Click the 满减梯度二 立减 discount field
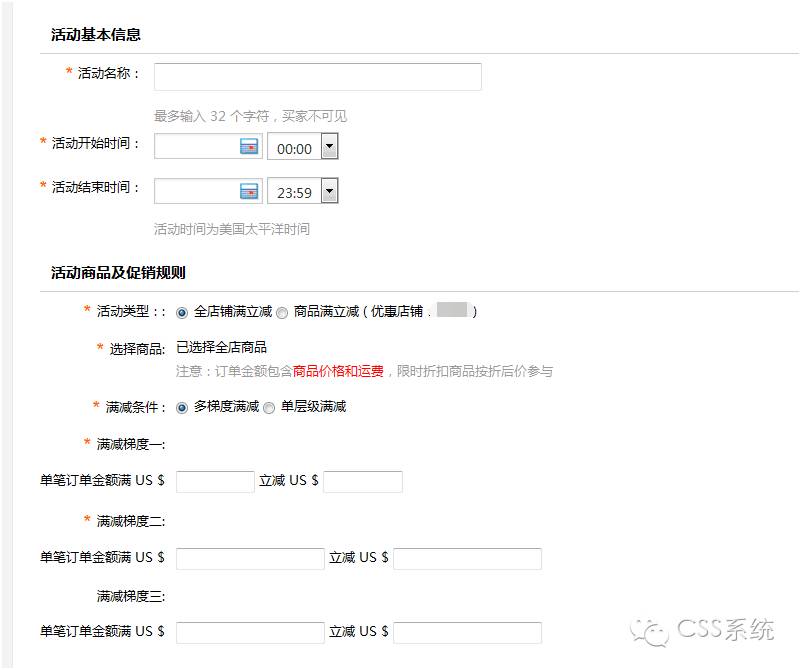The width and height of the screenshot is (801, 670). click(x=467, y=558)
